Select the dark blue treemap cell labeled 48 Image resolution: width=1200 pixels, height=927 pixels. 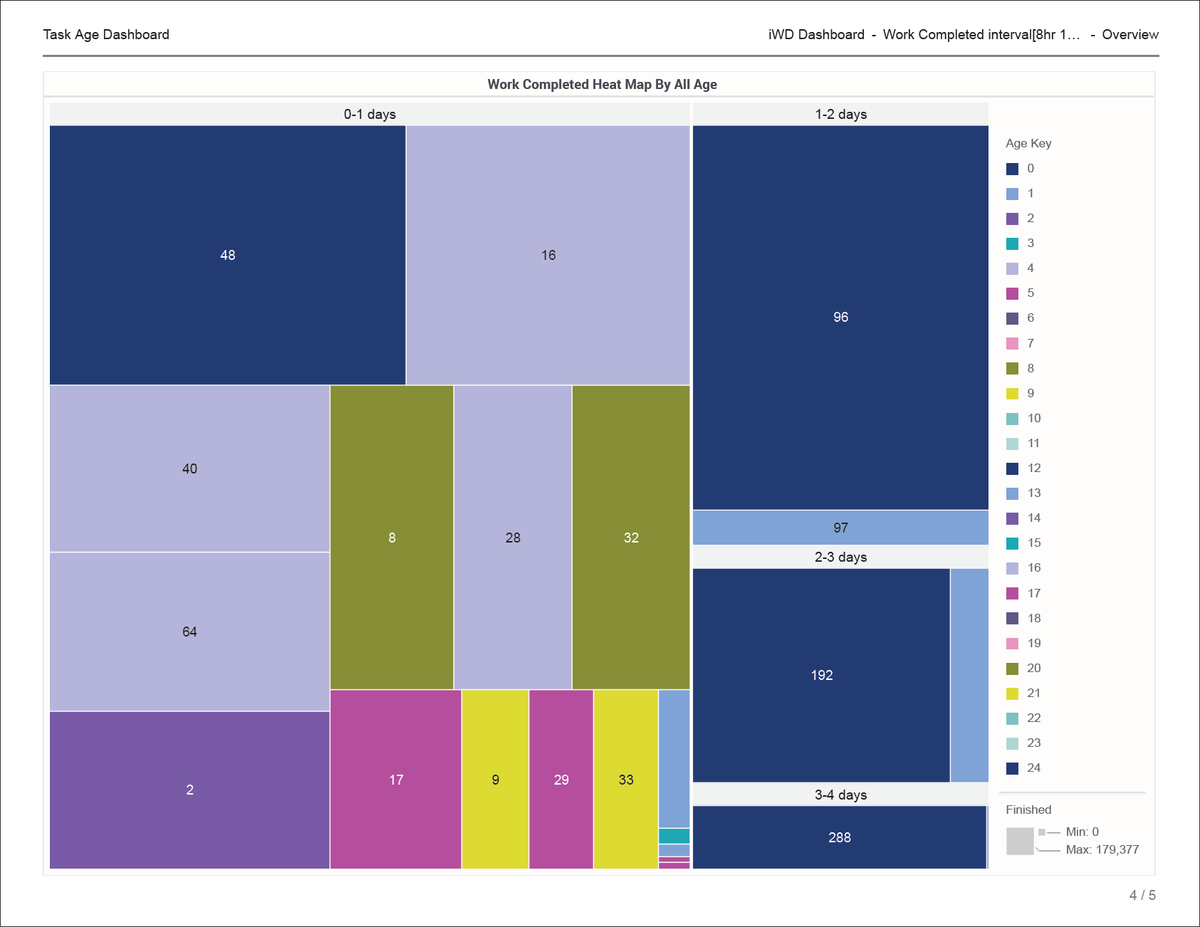coord(227,255)
